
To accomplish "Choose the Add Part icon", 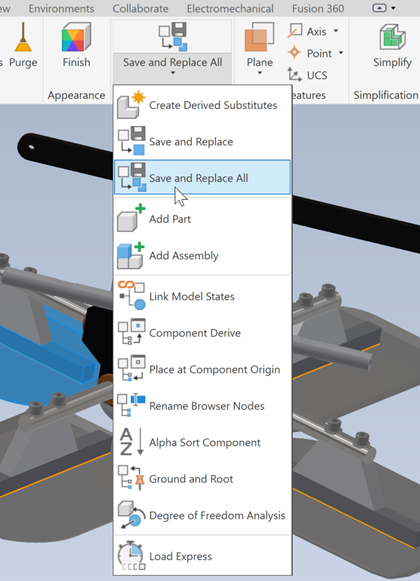I will click(x=131, y=218).
